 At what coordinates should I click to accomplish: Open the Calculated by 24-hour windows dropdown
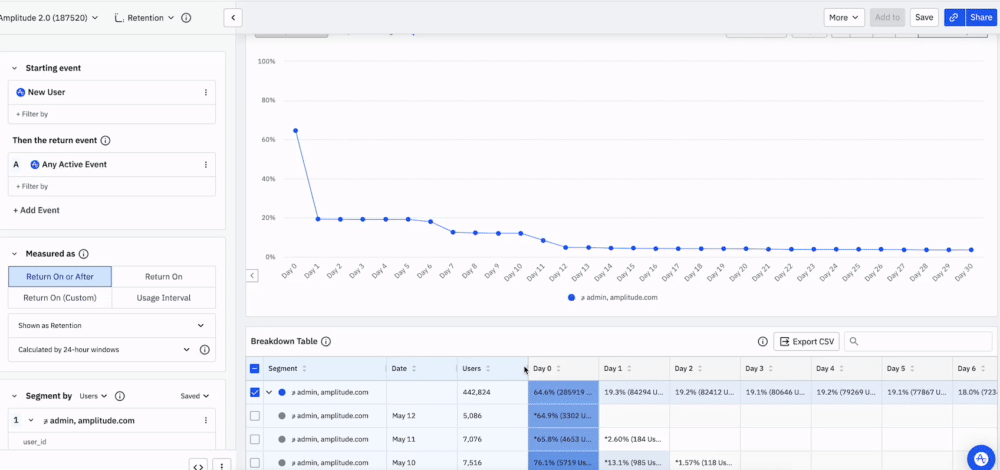(104, 349)
